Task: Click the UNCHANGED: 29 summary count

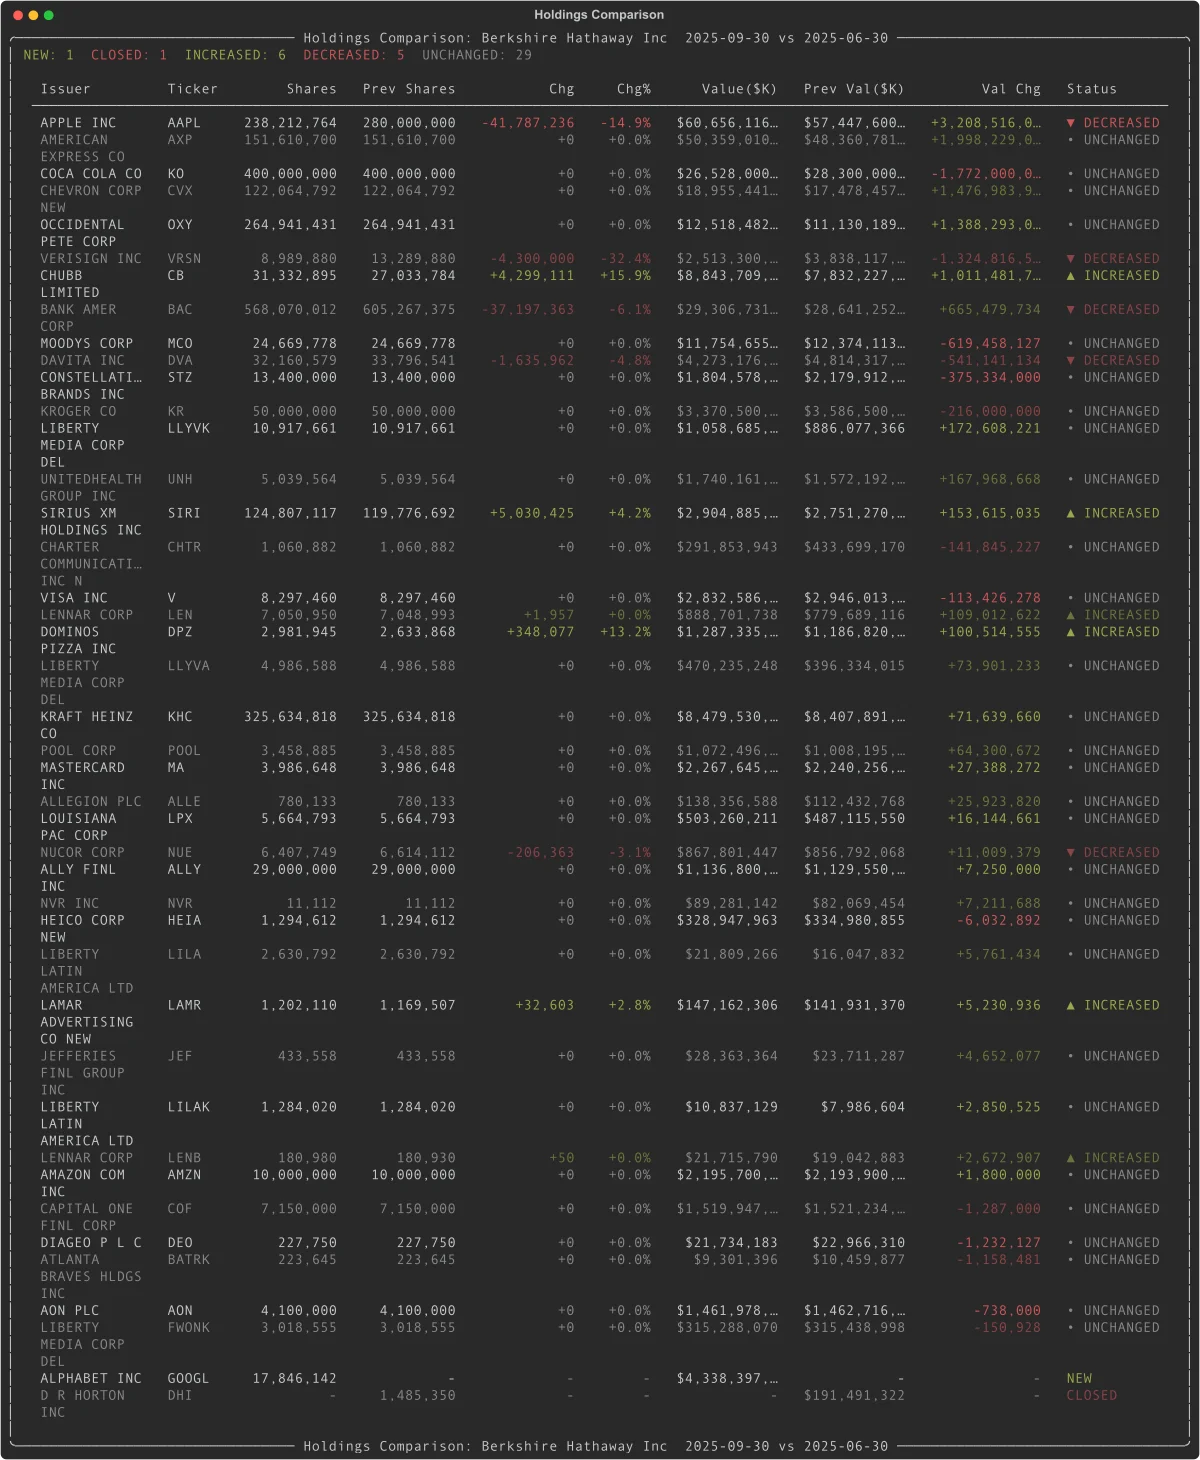Action: (x=477, y=55)
